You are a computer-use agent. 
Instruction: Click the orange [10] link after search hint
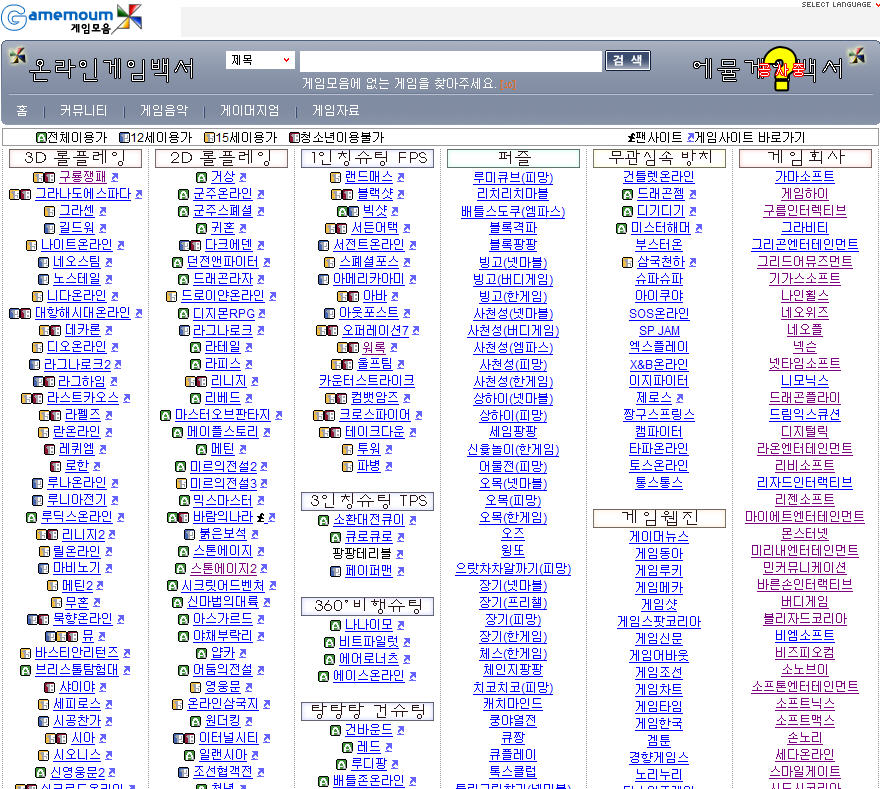click(x=508, y=85)
